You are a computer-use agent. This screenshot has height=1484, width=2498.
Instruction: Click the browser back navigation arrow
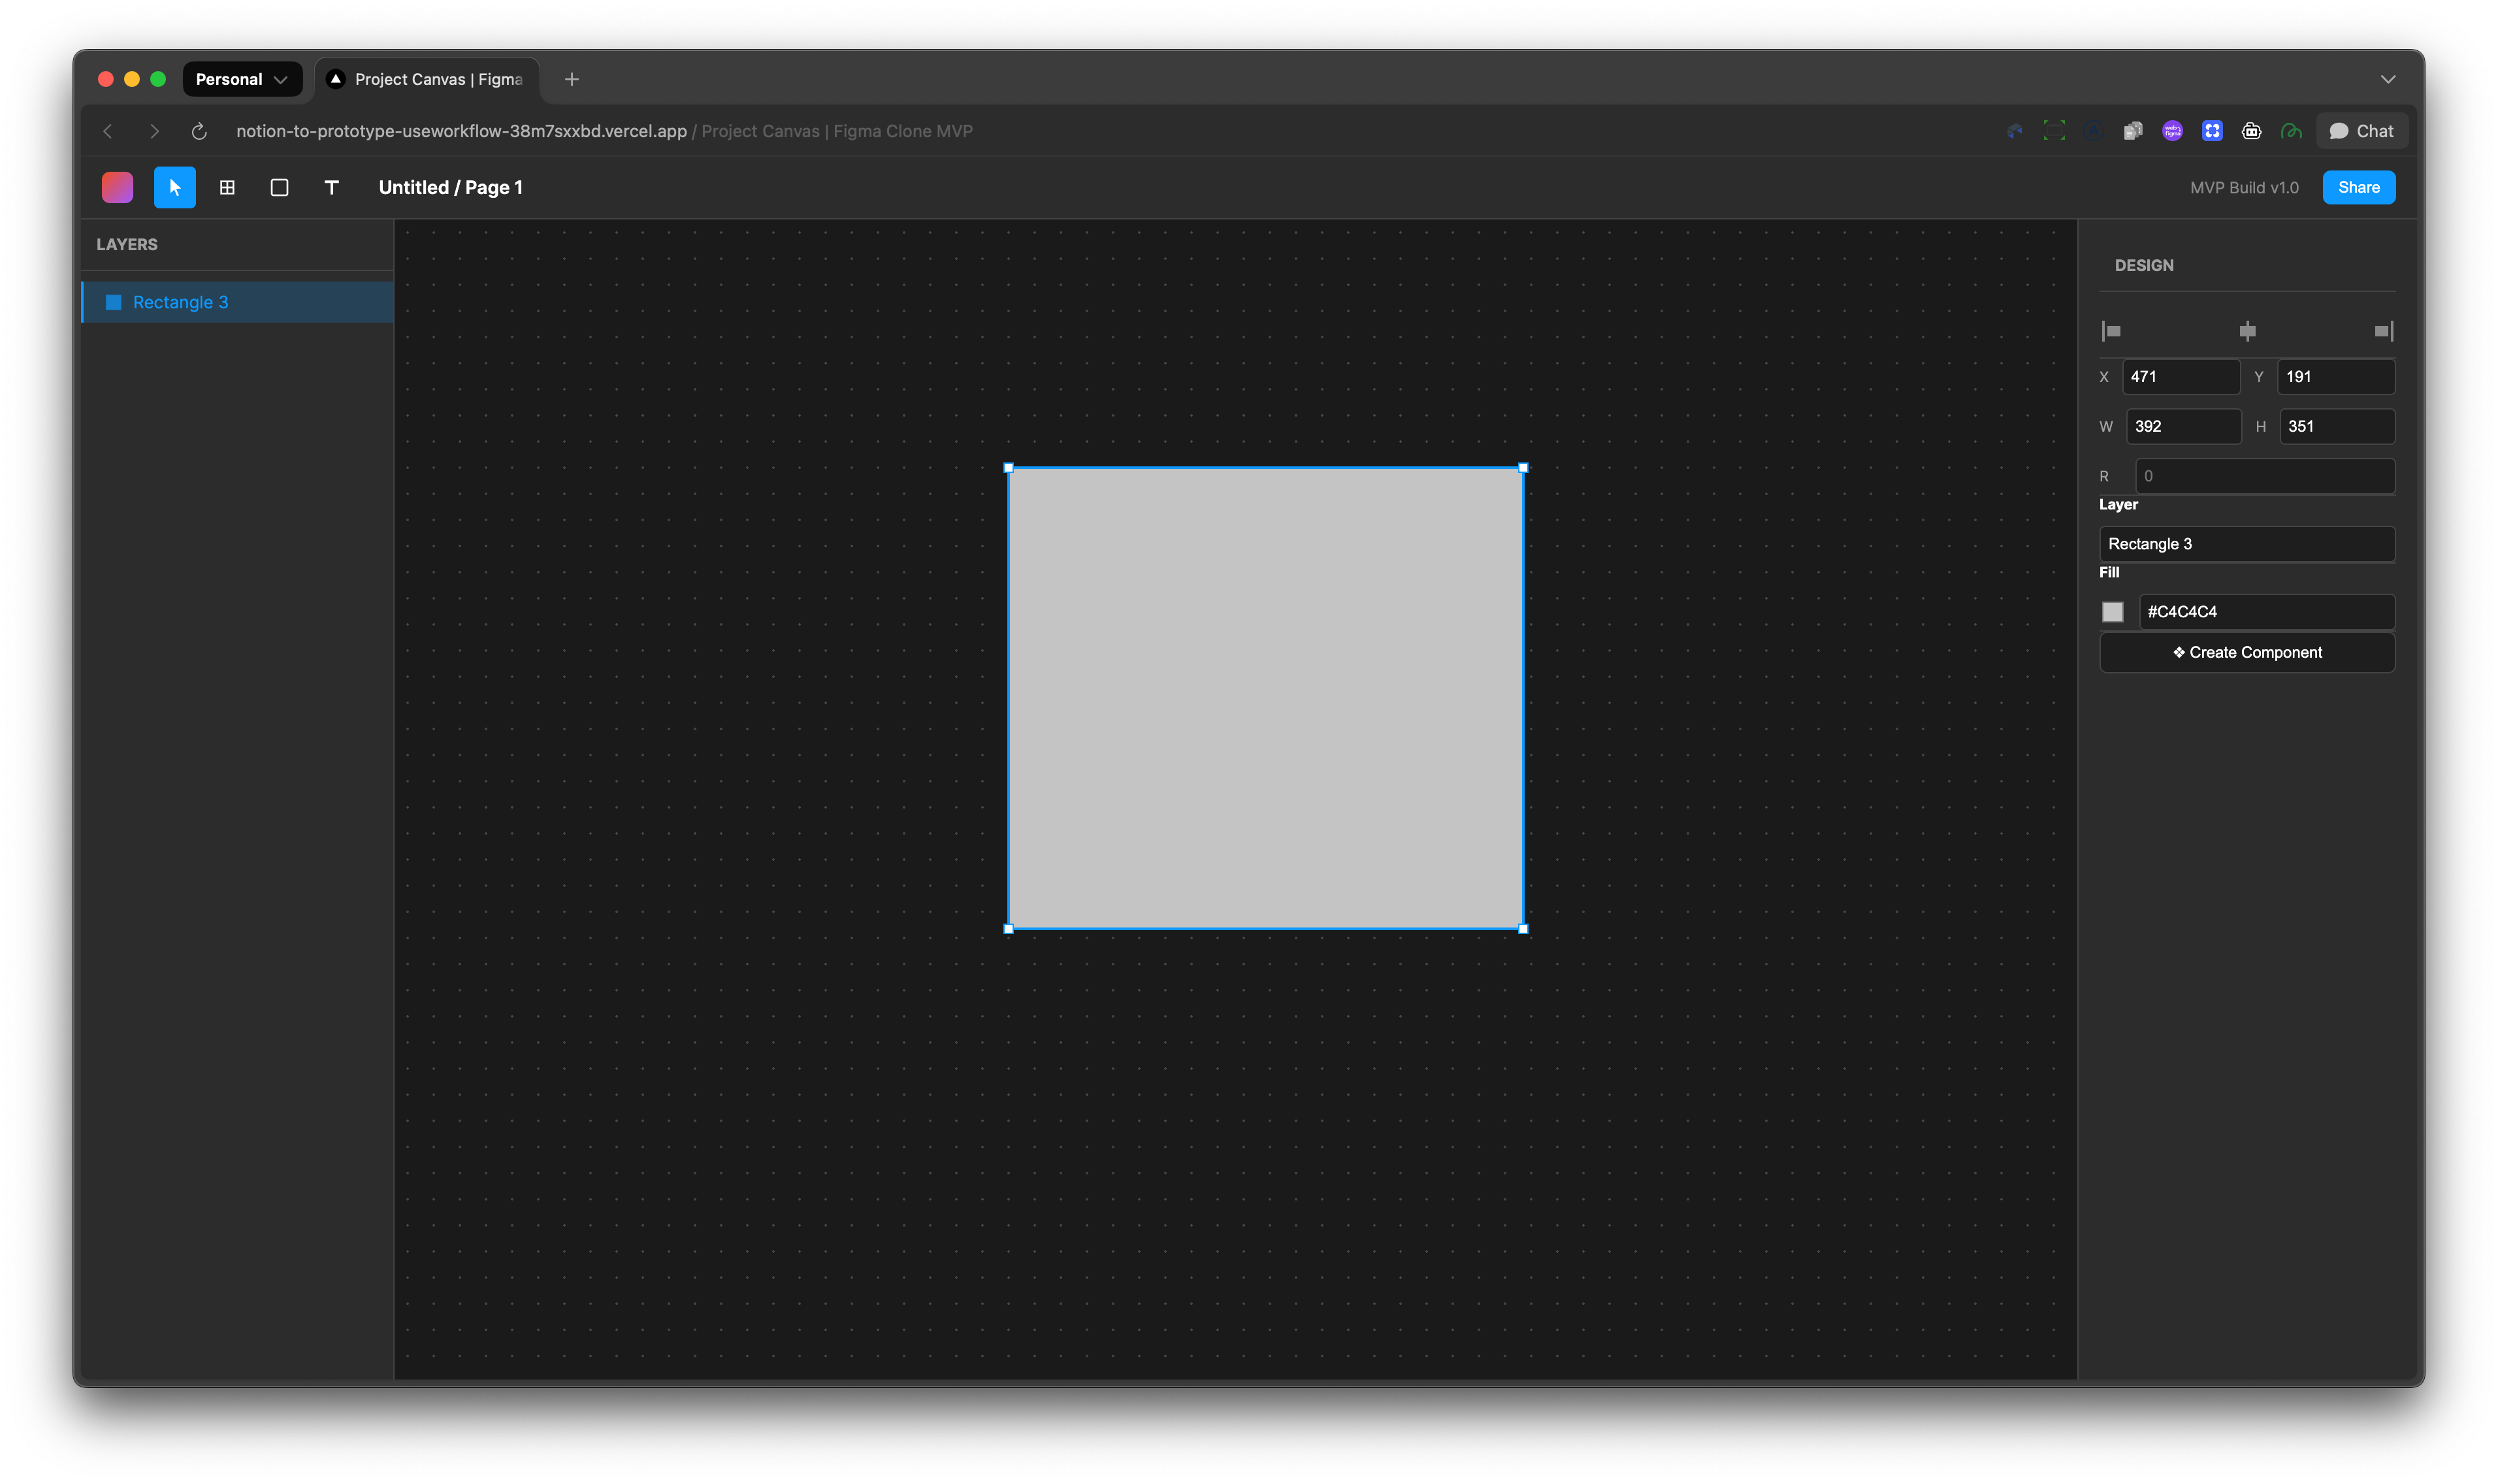107,131
